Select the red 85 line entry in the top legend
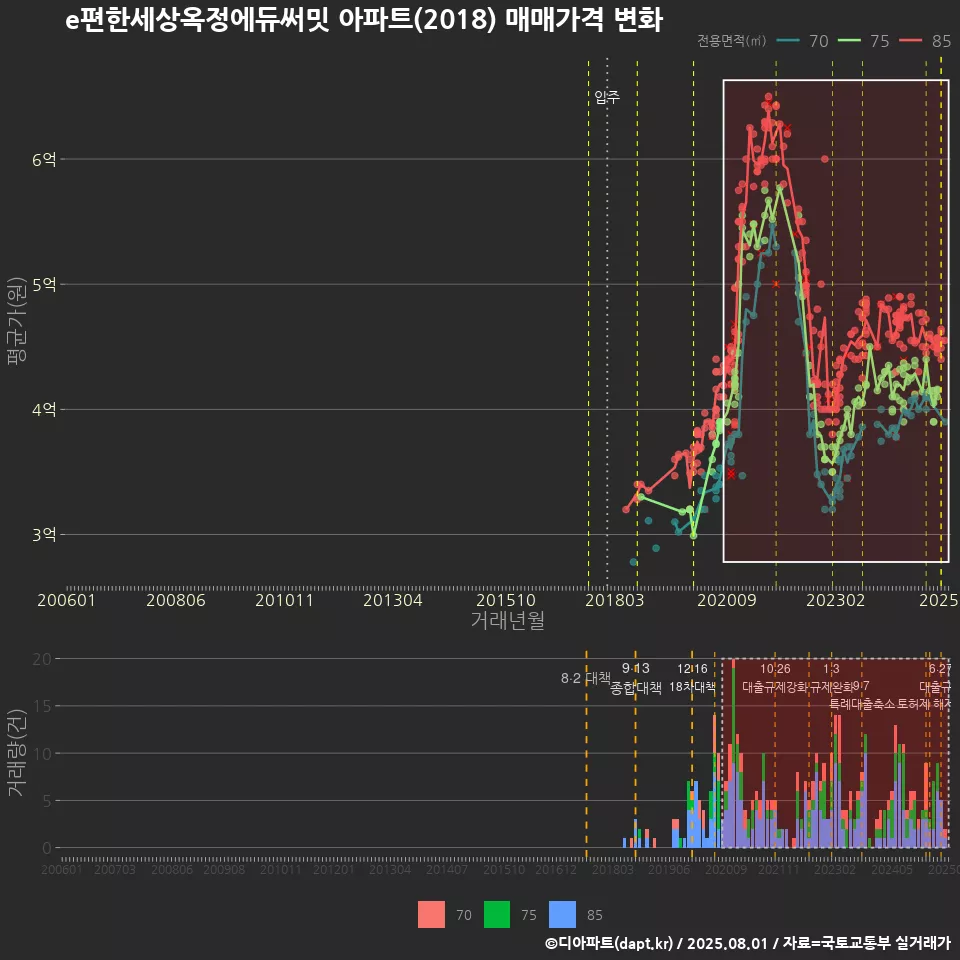Viewport: 960px width, 960px height. (x=924, y=40)
